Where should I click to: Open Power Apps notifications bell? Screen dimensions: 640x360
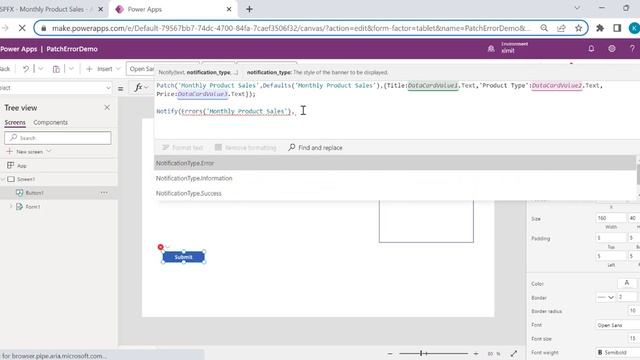point(591,49)
